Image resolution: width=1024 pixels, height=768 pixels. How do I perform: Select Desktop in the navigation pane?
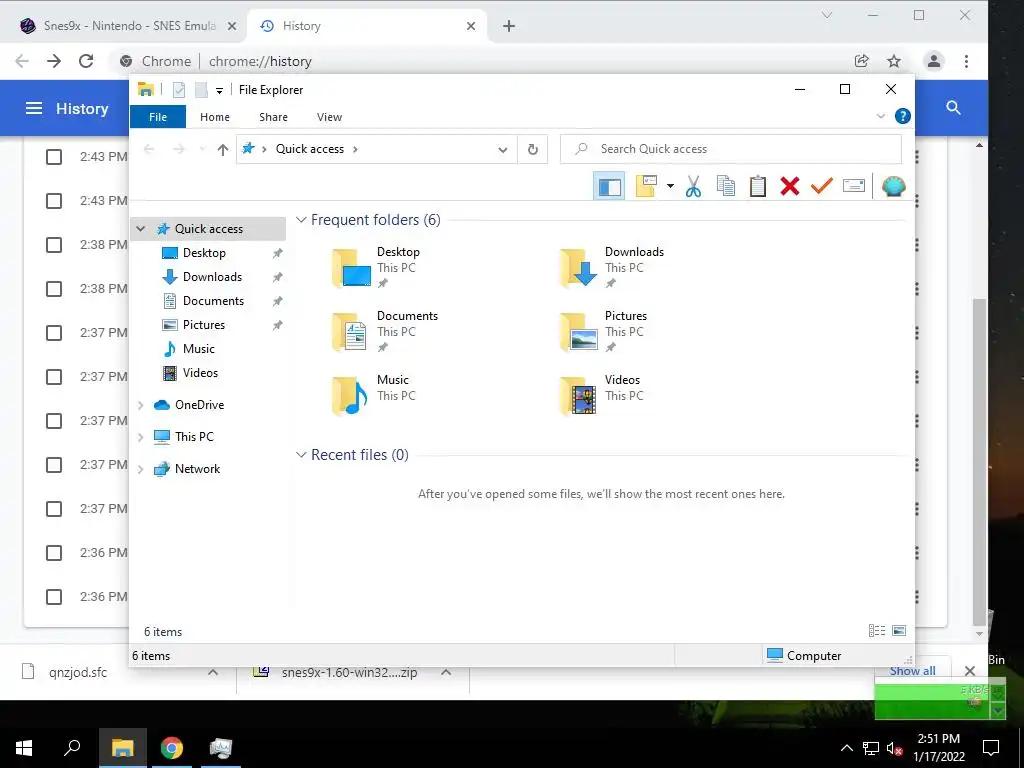[x=204, y=253]
